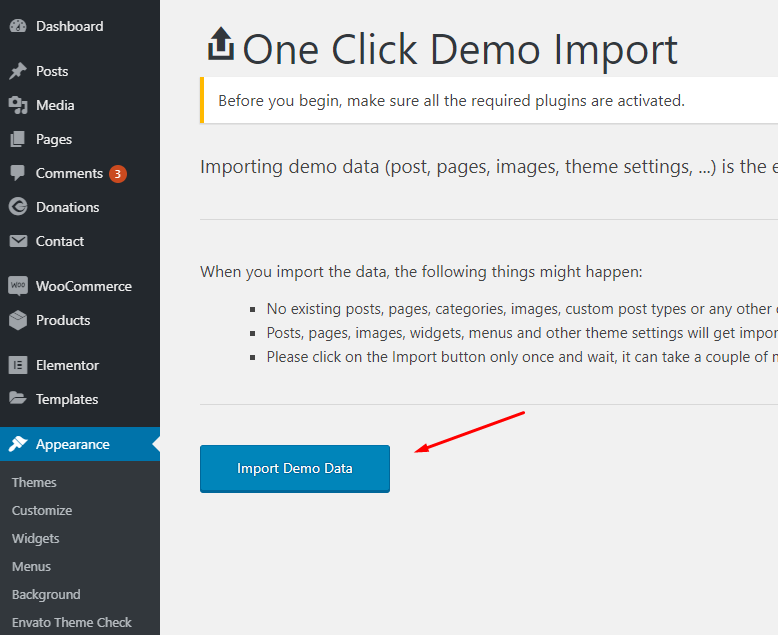Click the Media library icon
778x635 pixels.
(18, 106)
